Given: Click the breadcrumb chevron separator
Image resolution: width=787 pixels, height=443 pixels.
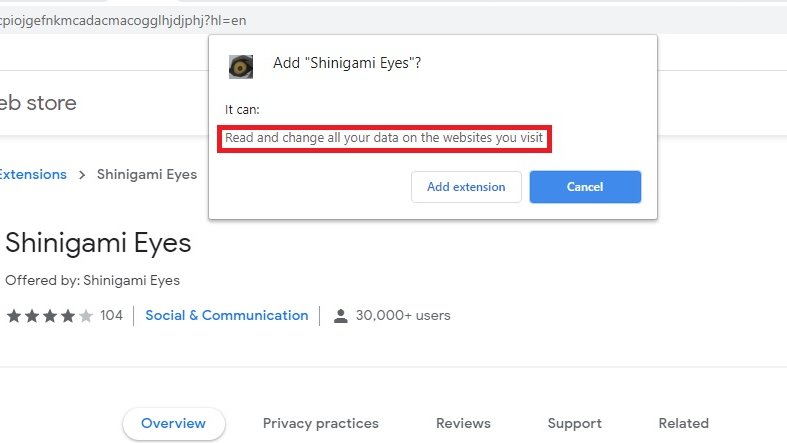Looking at the screenshot, I should coord(82,175).
